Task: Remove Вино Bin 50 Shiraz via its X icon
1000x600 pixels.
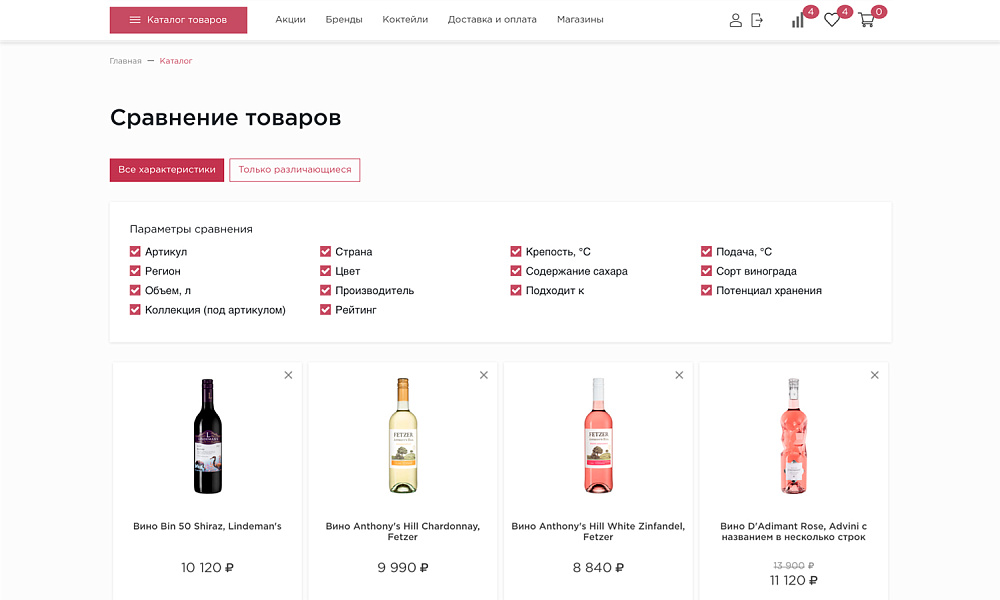Action: [x=288, y=375]
